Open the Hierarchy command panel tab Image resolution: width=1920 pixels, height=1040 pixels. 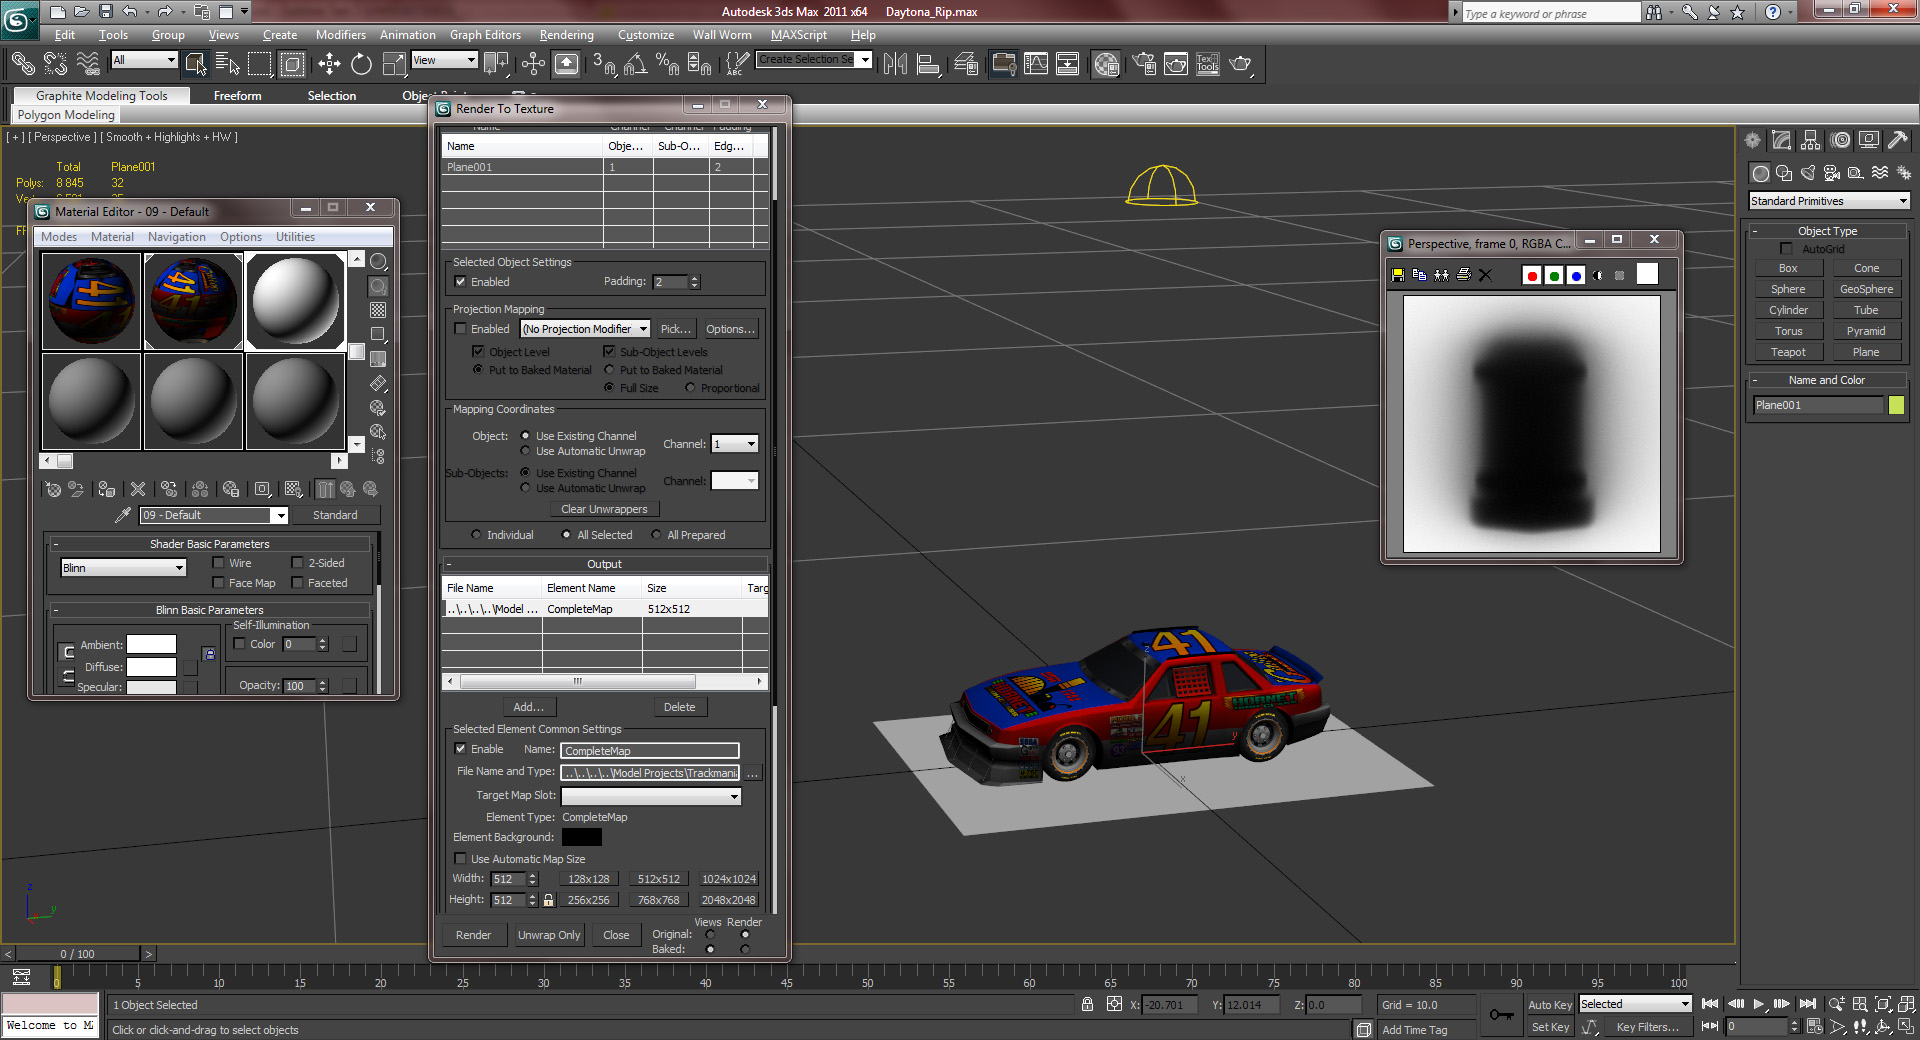[x=1810, y=141]
